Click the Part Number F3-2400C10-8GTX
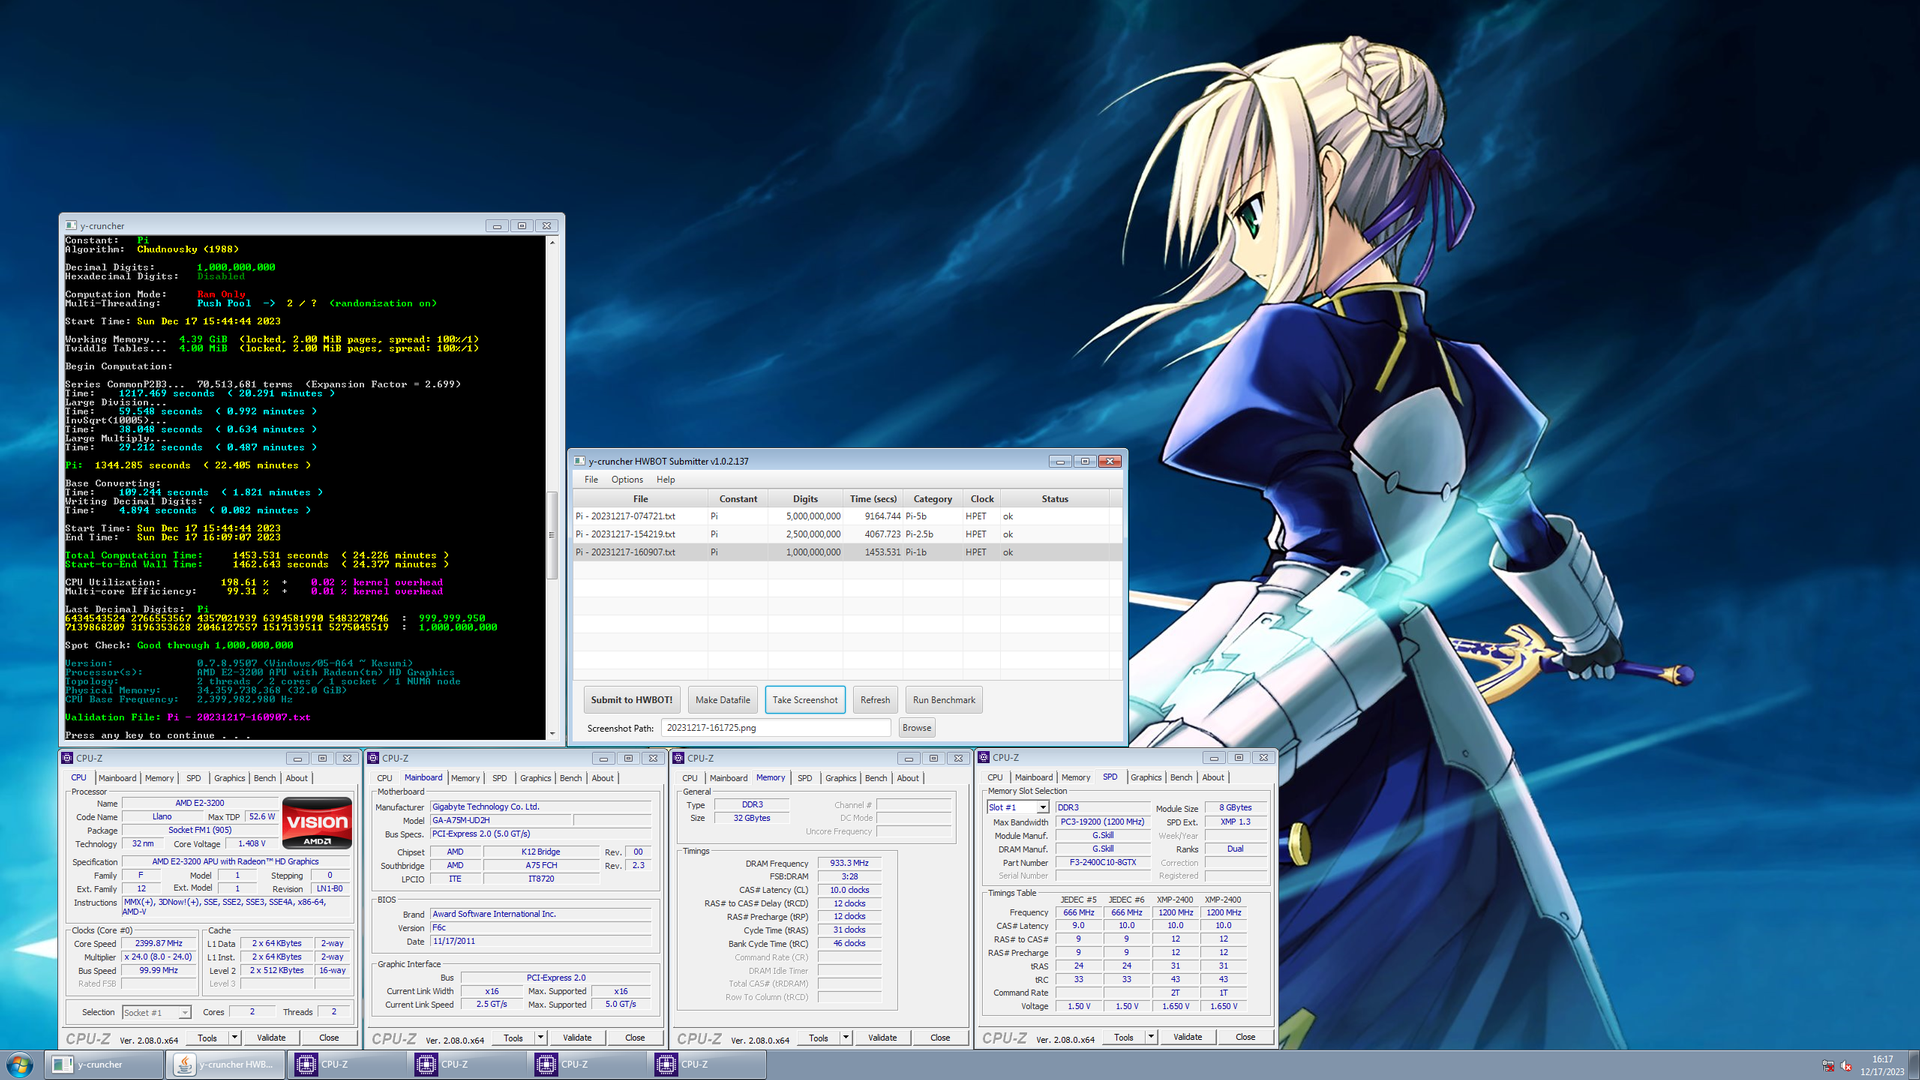Screen dimensions: 1920x1080 1103,862
